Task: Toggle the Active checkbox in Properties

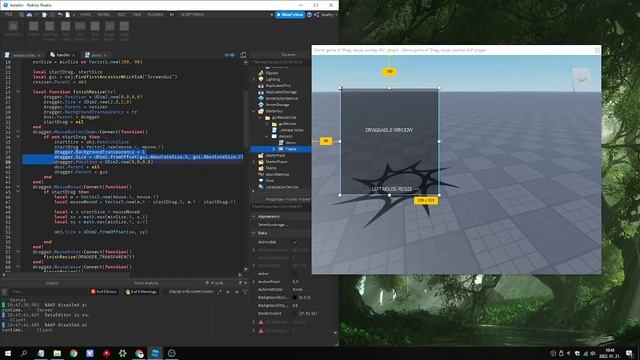Action: coord(295,273)
